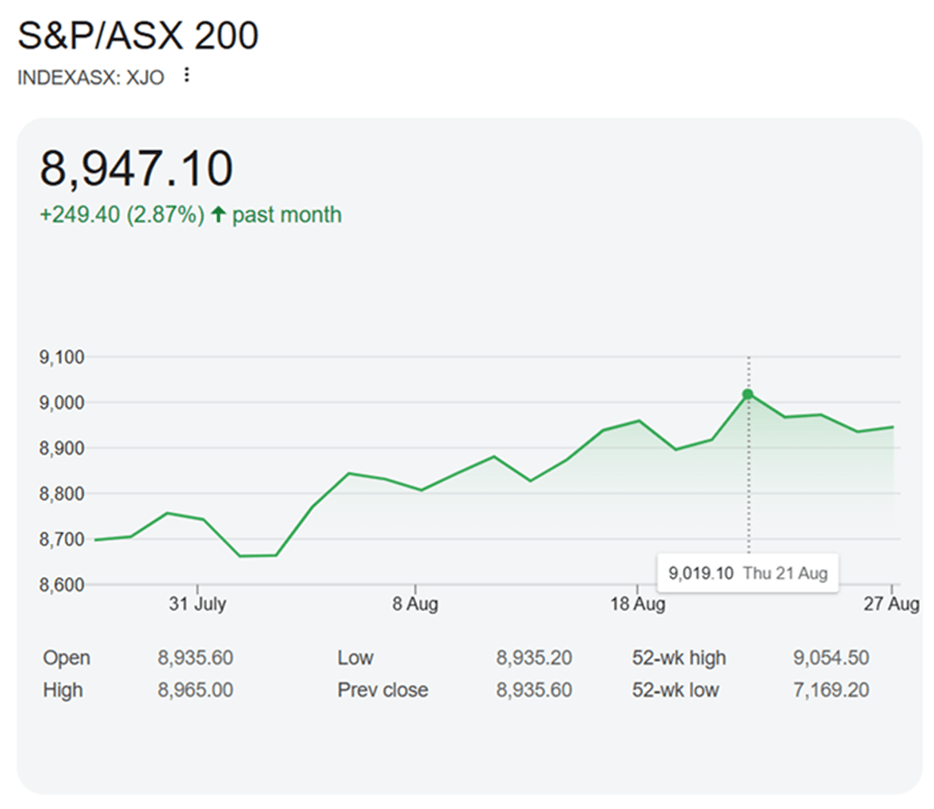This screenshot has height=809, width=934.
Task: Click the 52-wk low label
Action: tap(675, 690)
